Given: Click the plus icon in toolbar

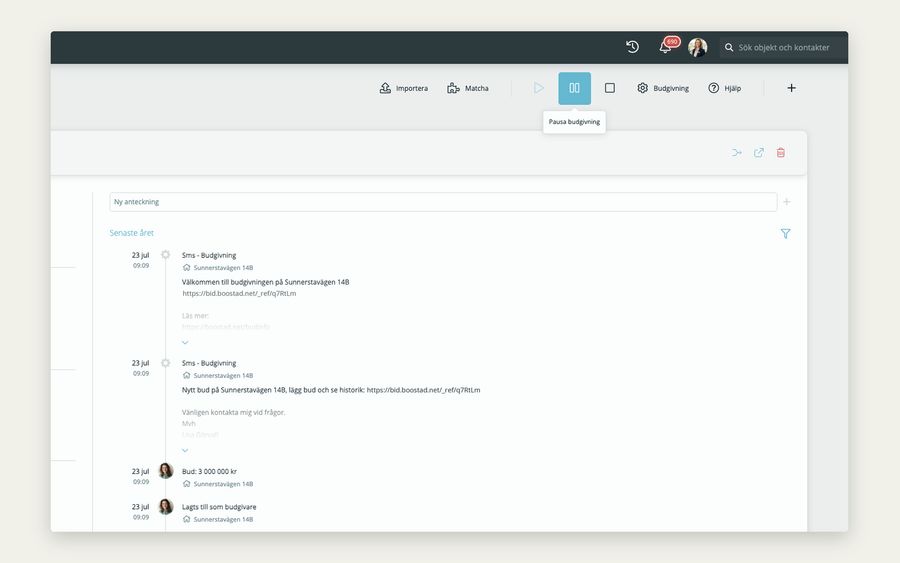Looking at the screenshot, I should (791, 88).
